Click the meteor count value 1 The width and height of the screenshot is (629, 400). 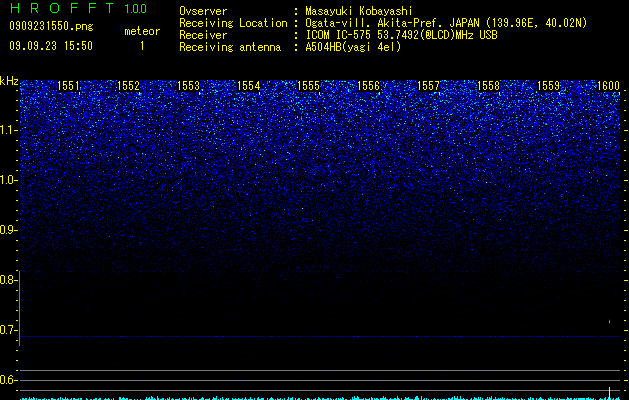[x=142, y=46]
